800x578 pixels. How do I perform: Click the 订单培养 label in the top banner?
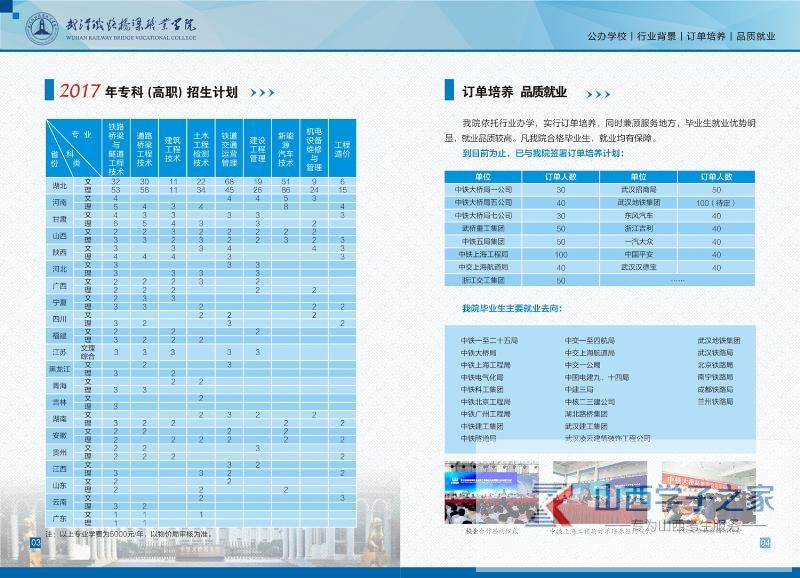tap(706, 36)
